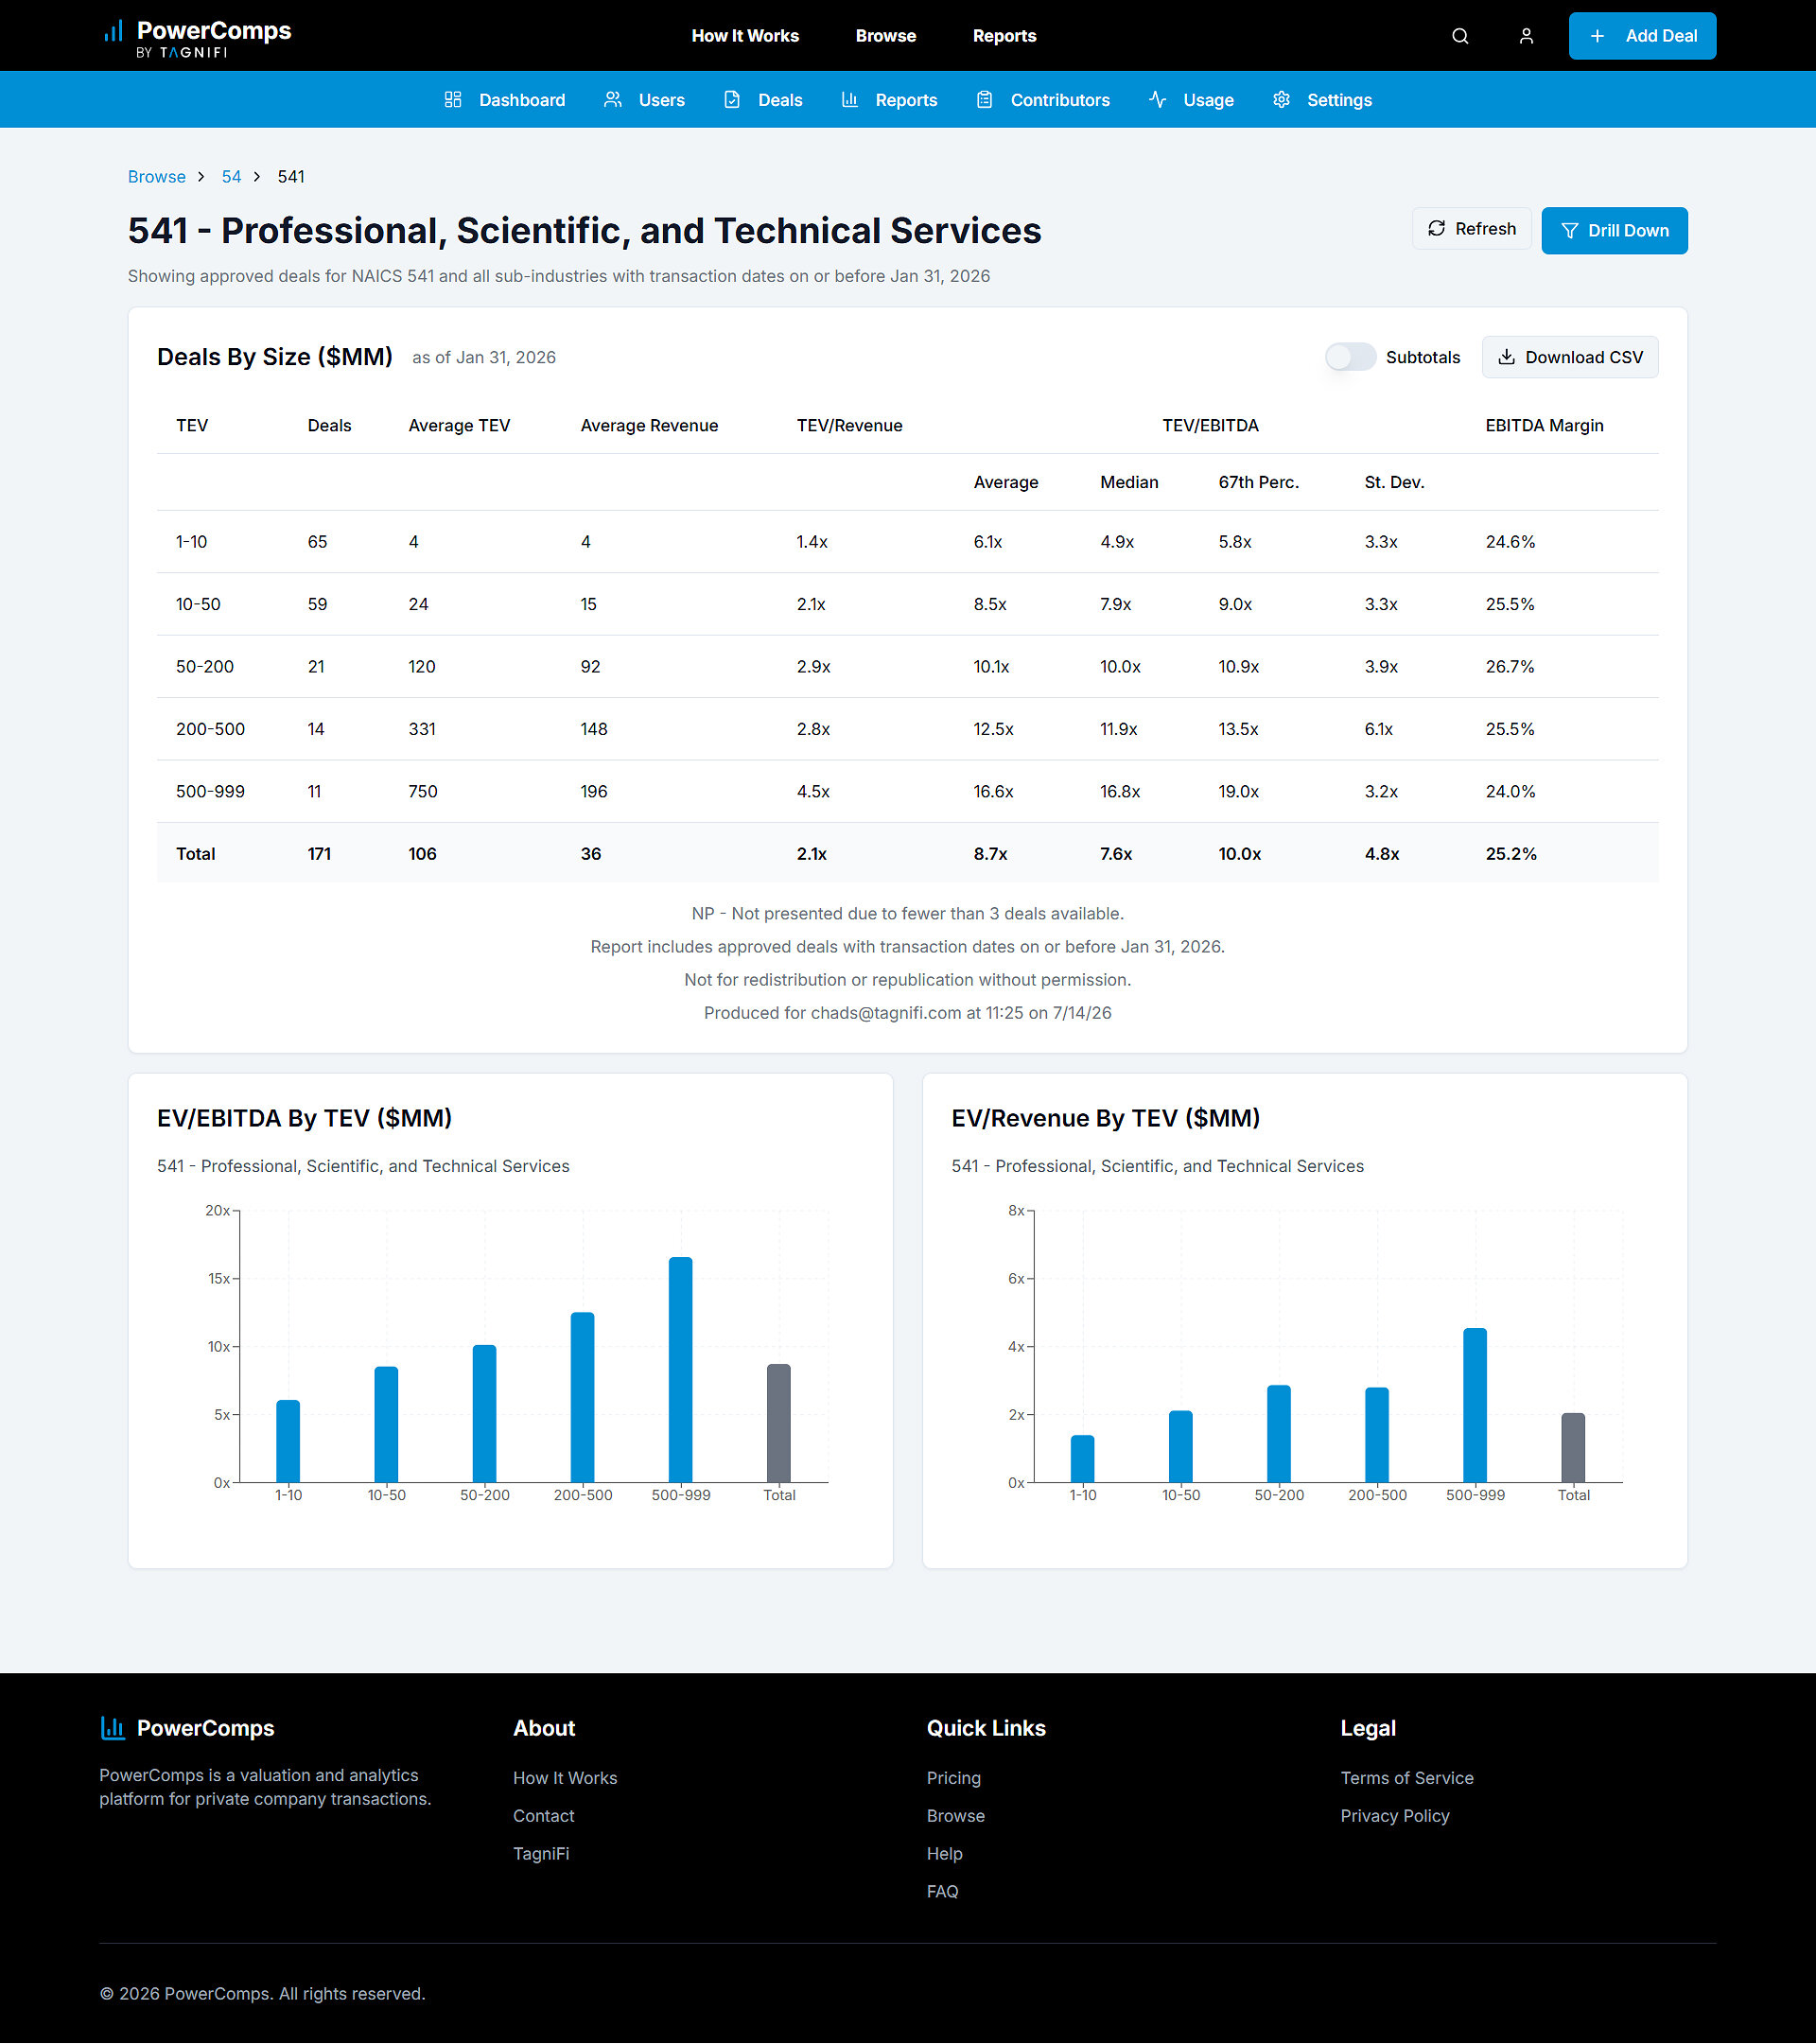Click gray Total bar in EV/EBITDA chart
1816x2044 pixels.
(x=779, y=1424)
